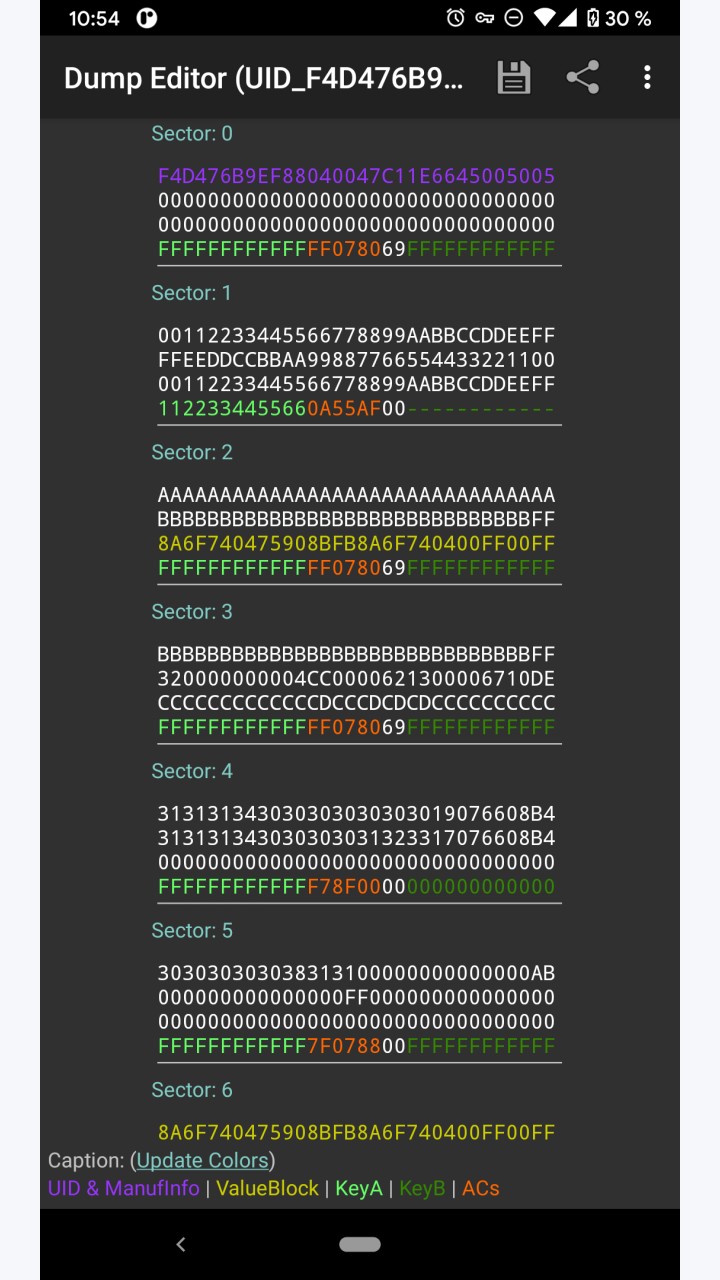
Task: Edit Sector 4 trailer line with F78F00
Action: coord(357,886)
